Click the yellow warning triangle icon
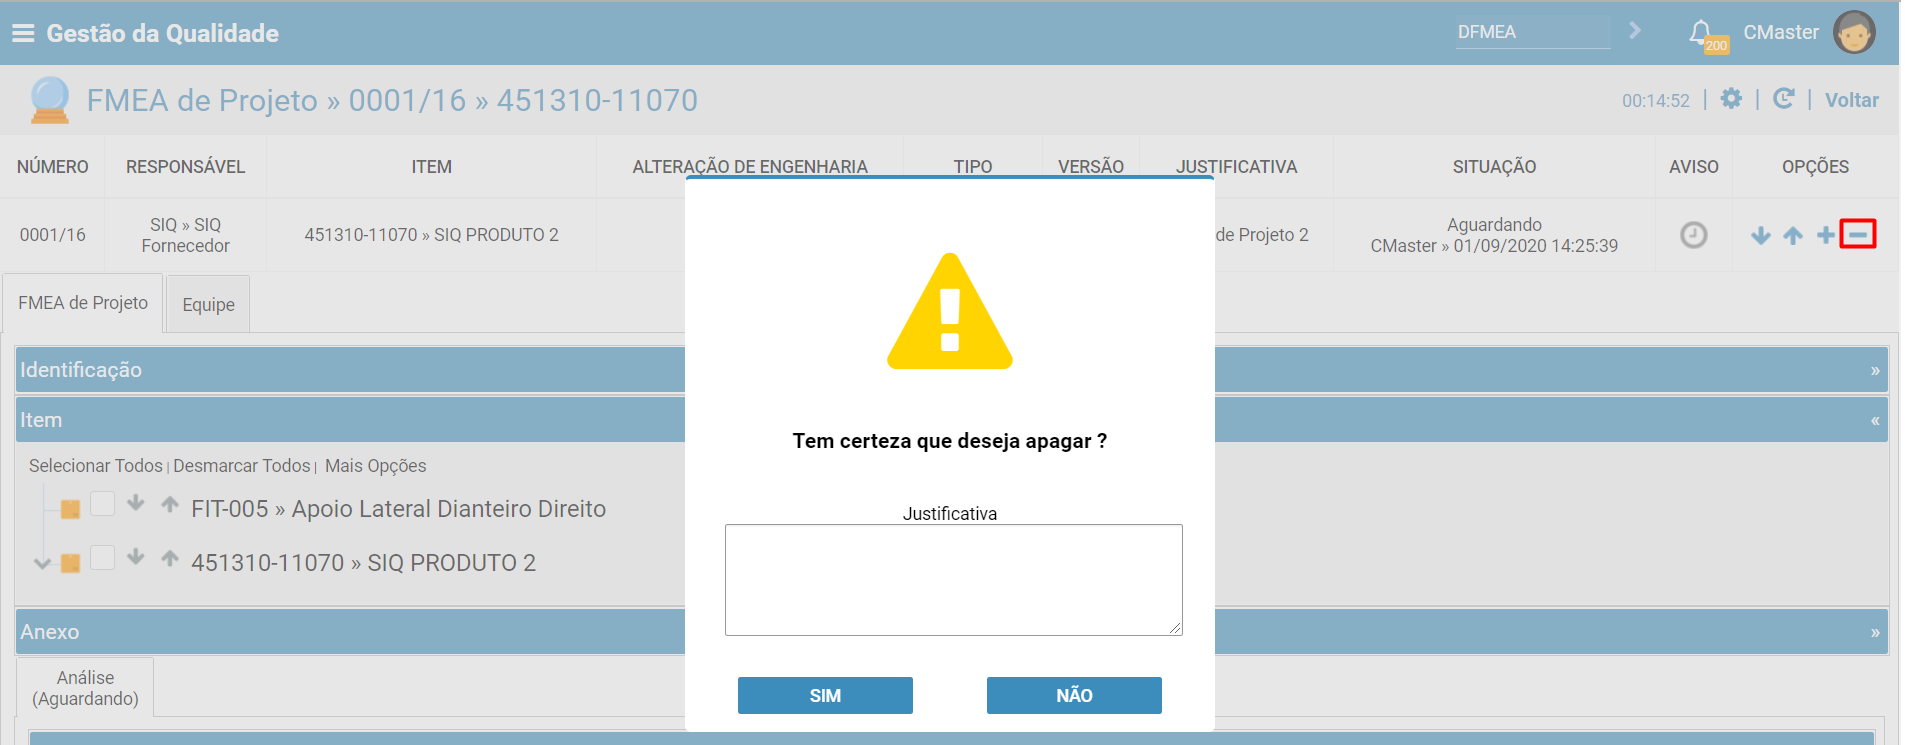1920x745 pixels. pyautogui.click(x=950, y=312)
